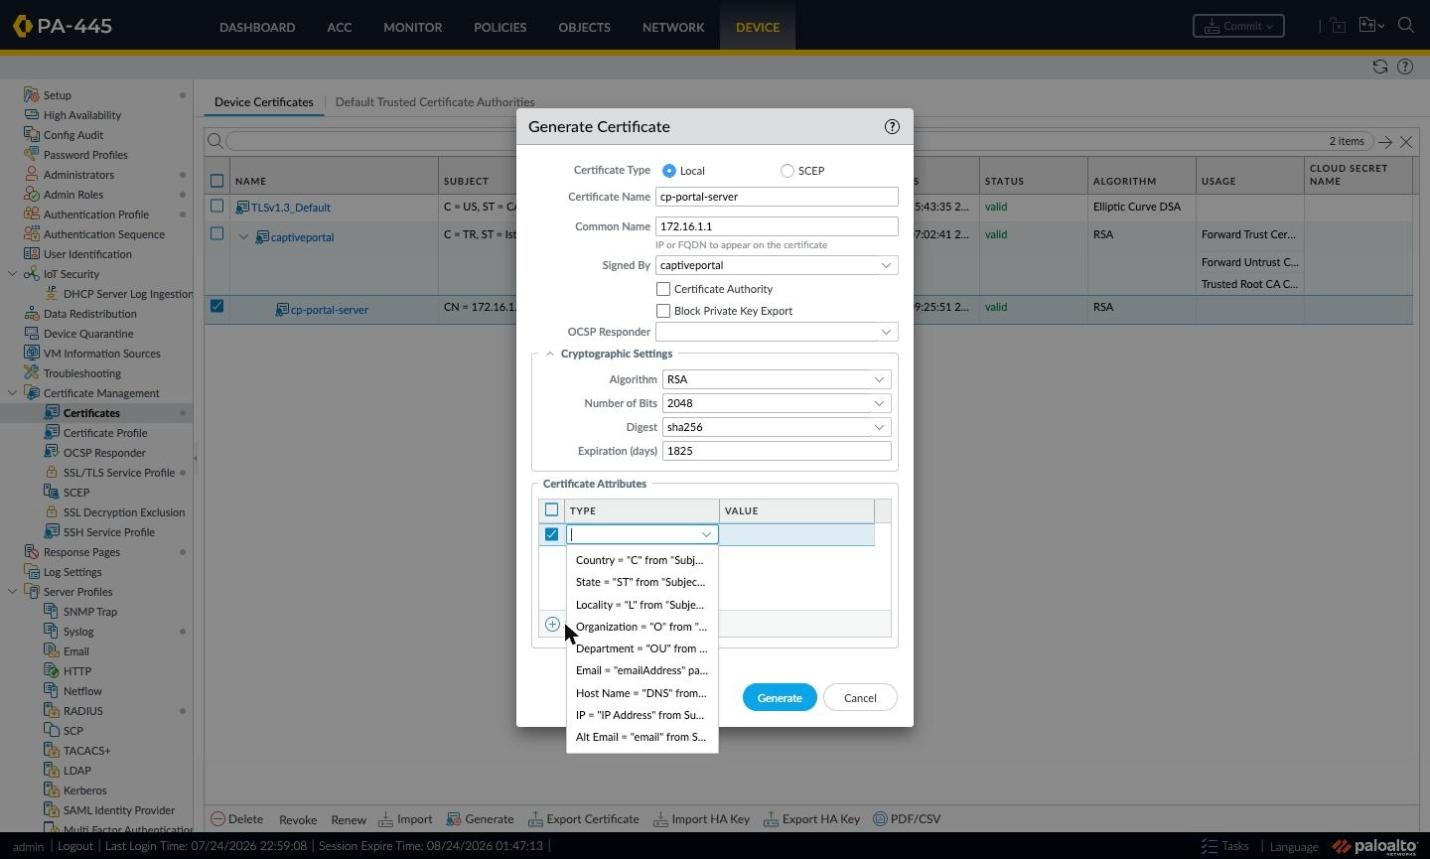Click the Common Name input field
Viewport: 1430px width, 859px height.
(x=777, y=227)
